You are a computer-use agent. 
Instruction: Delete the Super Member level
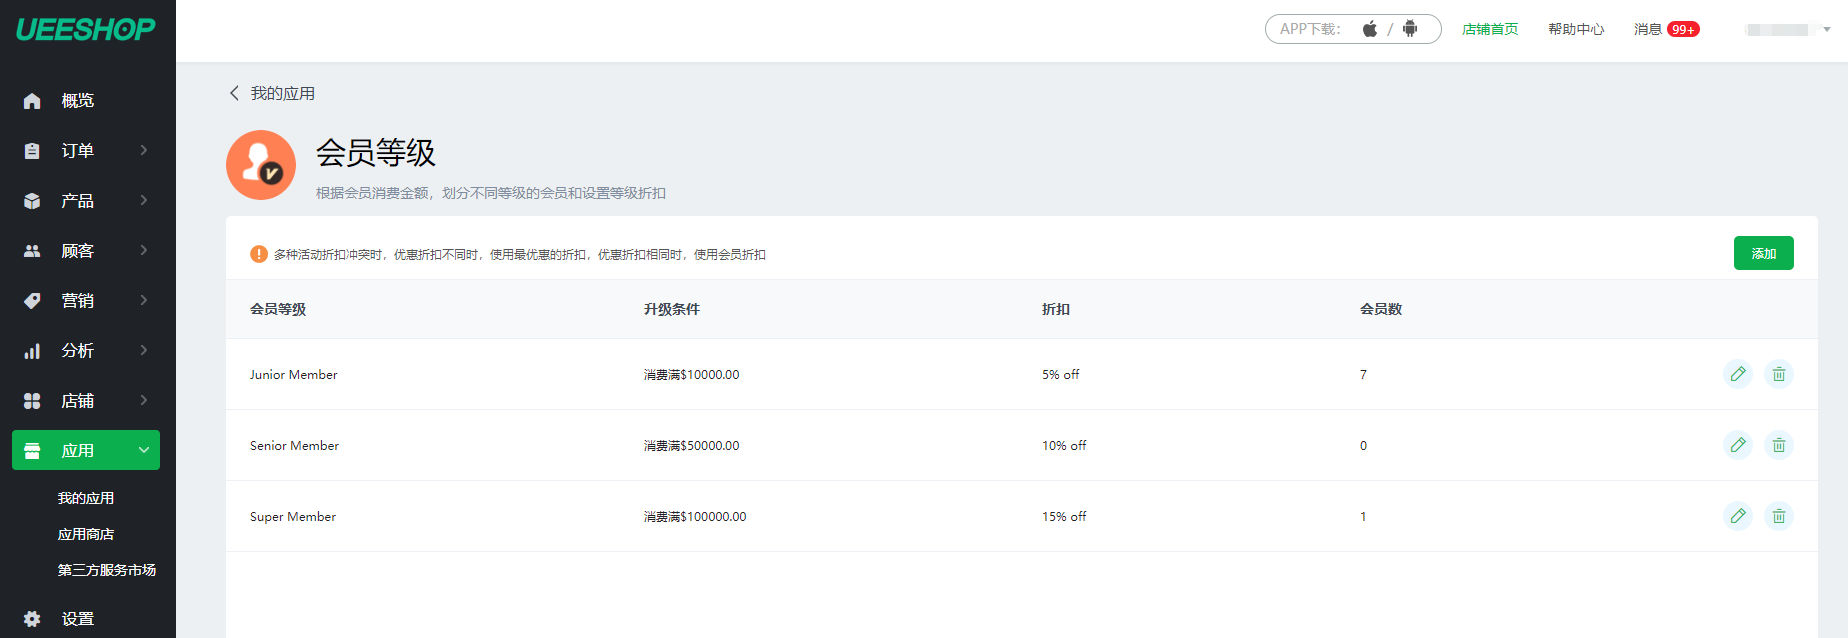[1779, 516]
